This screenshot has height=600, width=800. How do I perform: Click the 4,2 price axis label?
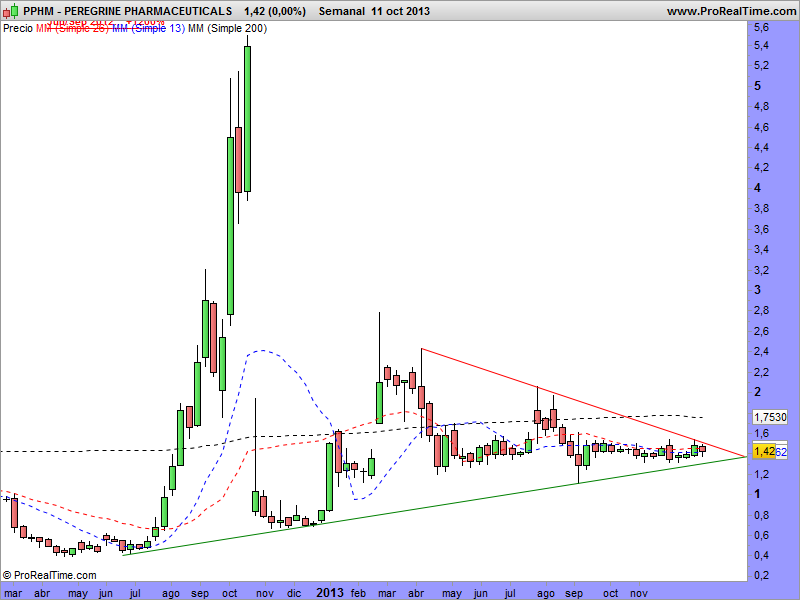tap(761, 168)
